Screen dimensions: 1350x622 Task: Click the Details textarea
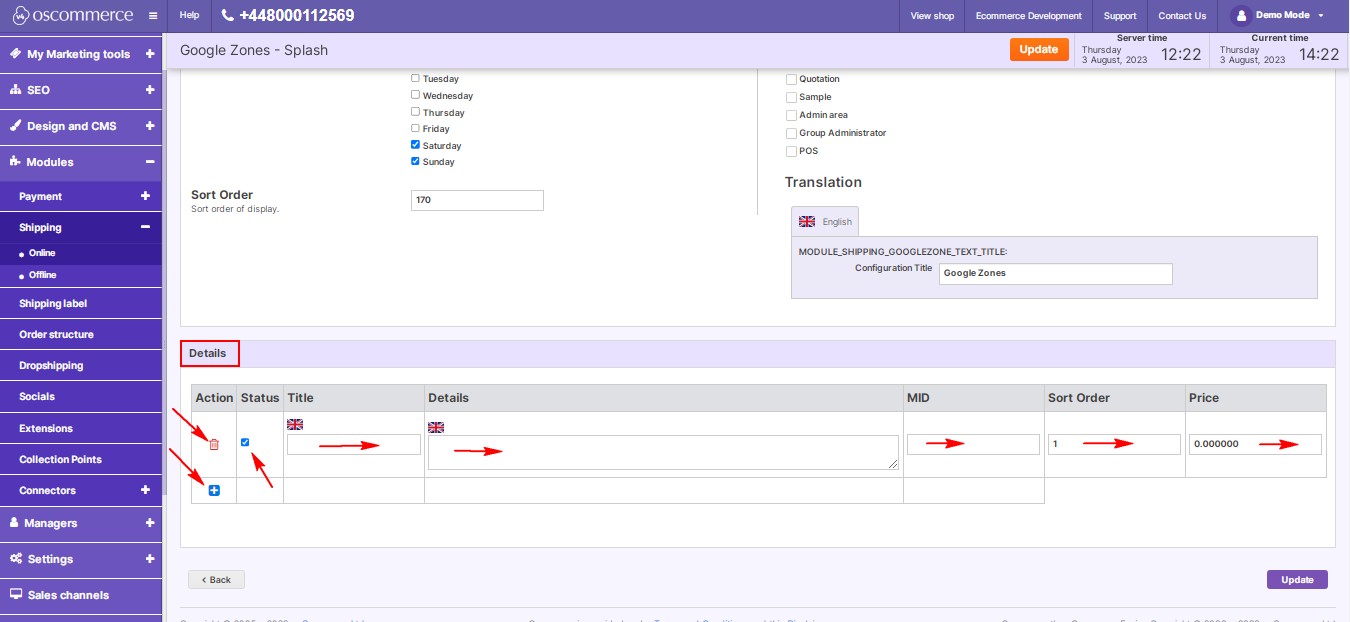663,452
